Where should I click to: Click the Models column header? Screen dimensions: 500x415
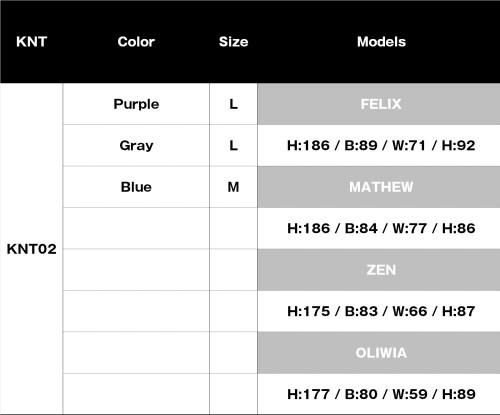pyautogui.click(x=381, y=42)
